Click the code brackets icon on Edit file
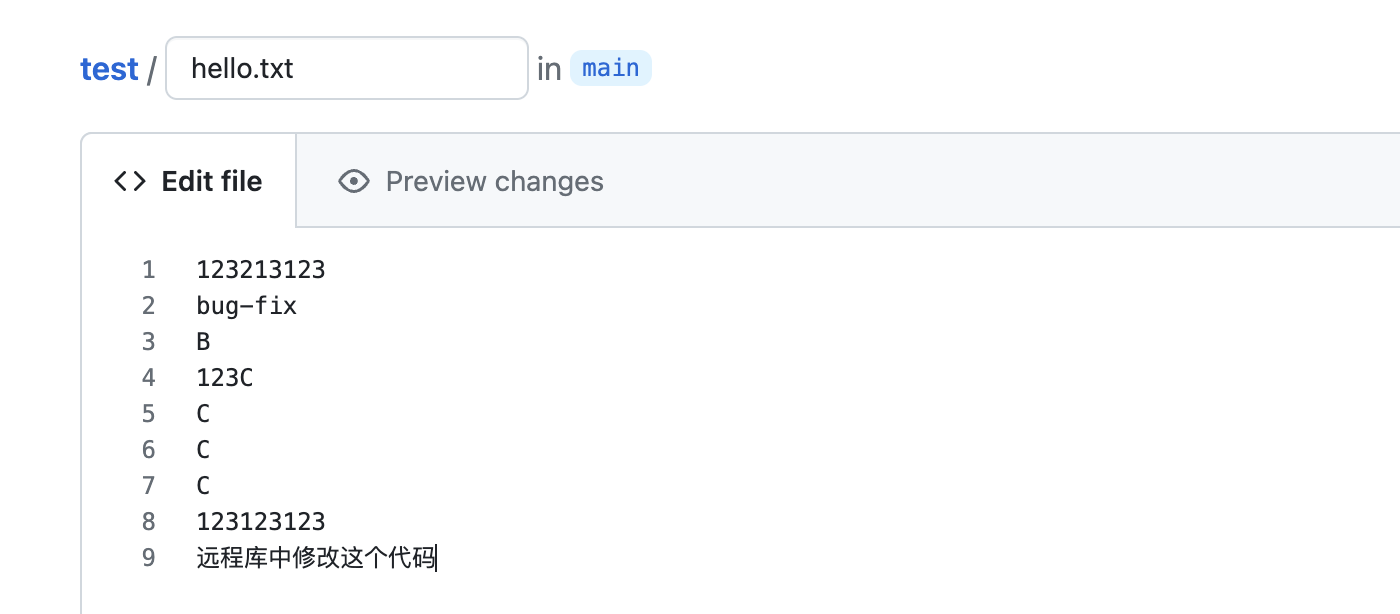This screenshot has width=1400, height=614. pyautogui.click(x=130, y=181)
